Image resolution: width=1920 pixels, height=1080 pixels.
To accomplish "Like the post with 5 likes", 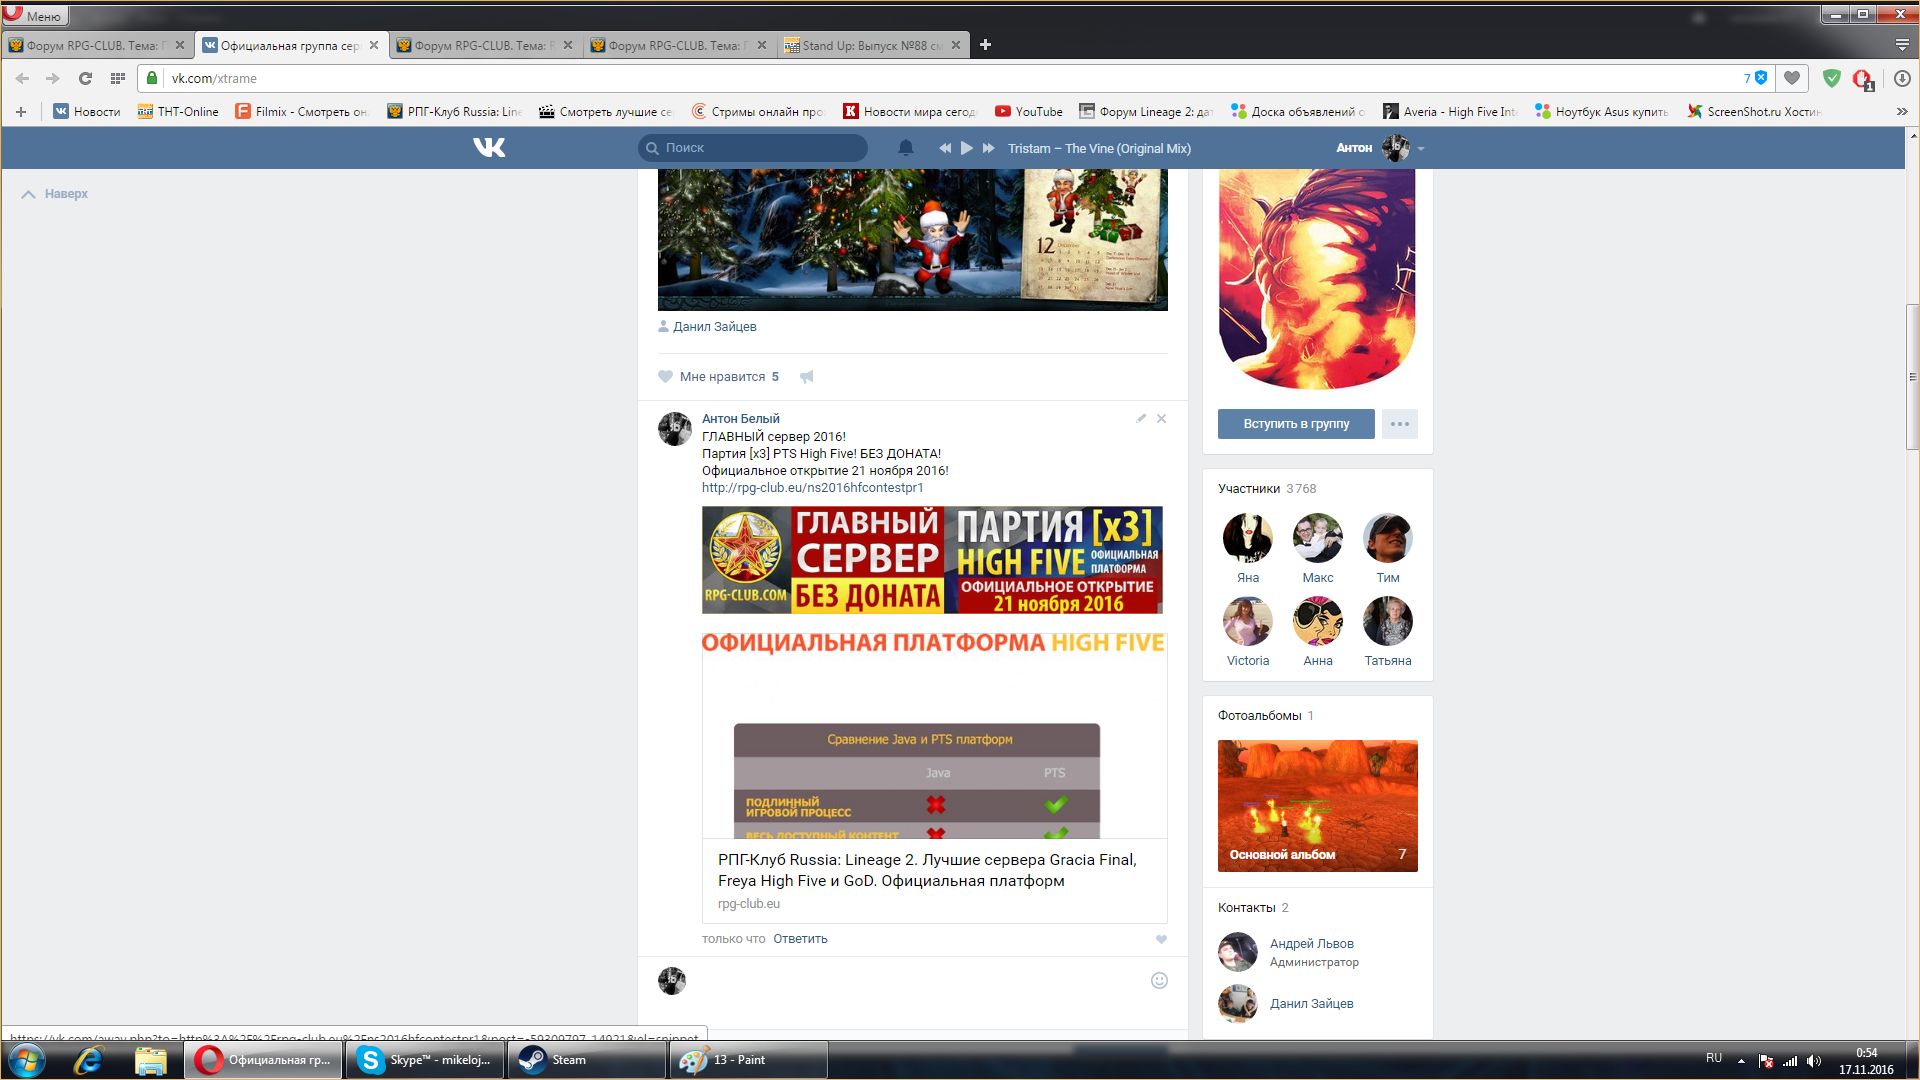I will point(665,377).
